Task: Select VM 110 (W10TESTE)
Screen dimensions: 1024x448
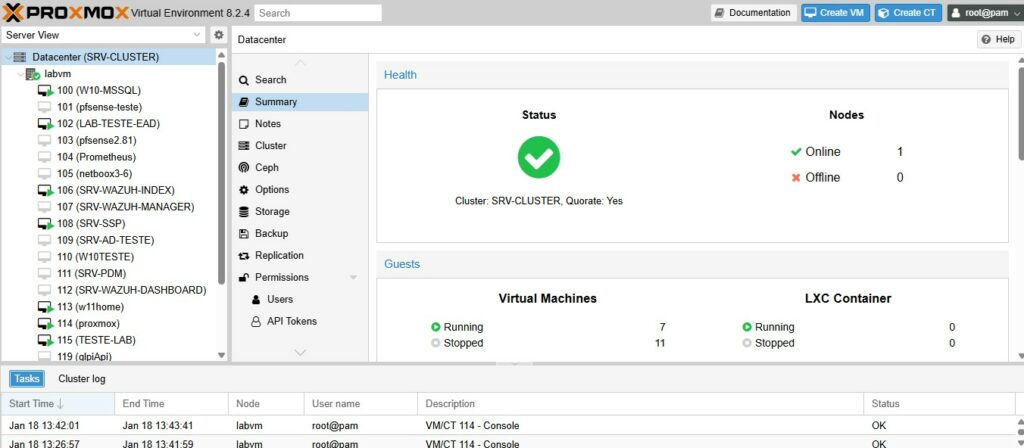Action: click(x=95, y=257)
